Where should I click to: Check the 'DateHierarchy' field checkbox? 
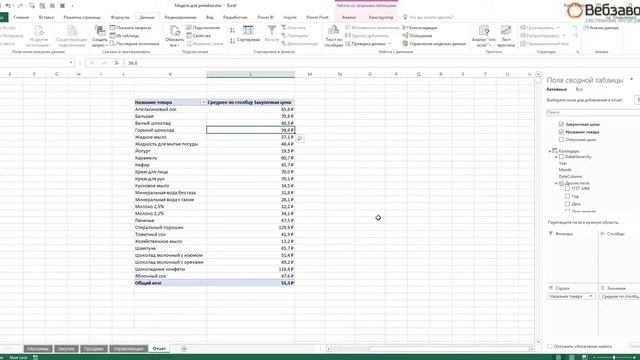561,157
